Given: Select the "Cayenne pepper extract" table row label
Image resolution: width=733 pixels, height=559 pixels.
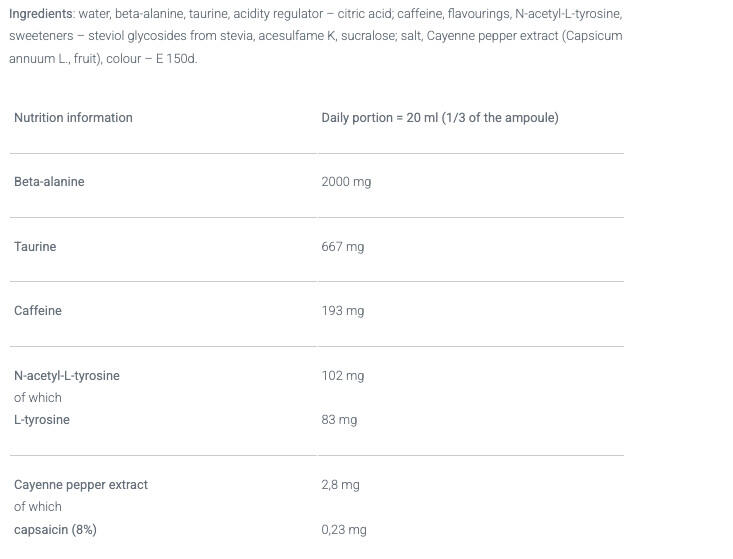Looking at the screenshot, I should (81, 485).
